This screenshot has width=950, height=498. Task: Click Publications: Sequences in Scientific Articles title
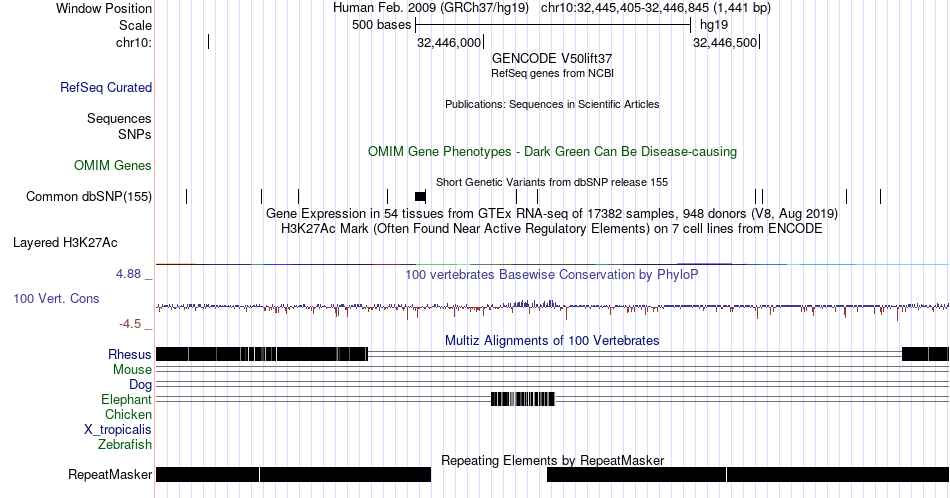click(x=552, y=104)
